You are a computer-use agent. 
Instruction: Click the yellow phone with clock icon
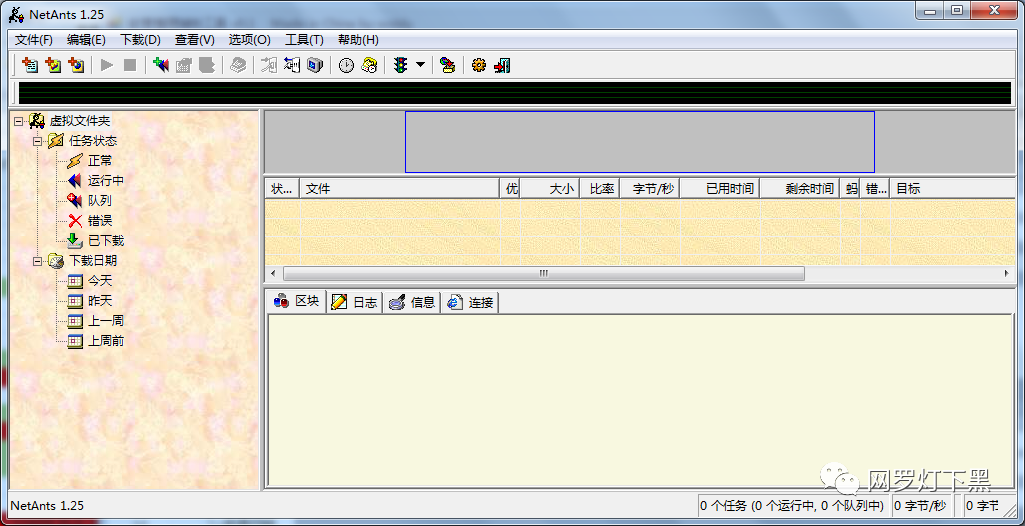pos(369,65)
